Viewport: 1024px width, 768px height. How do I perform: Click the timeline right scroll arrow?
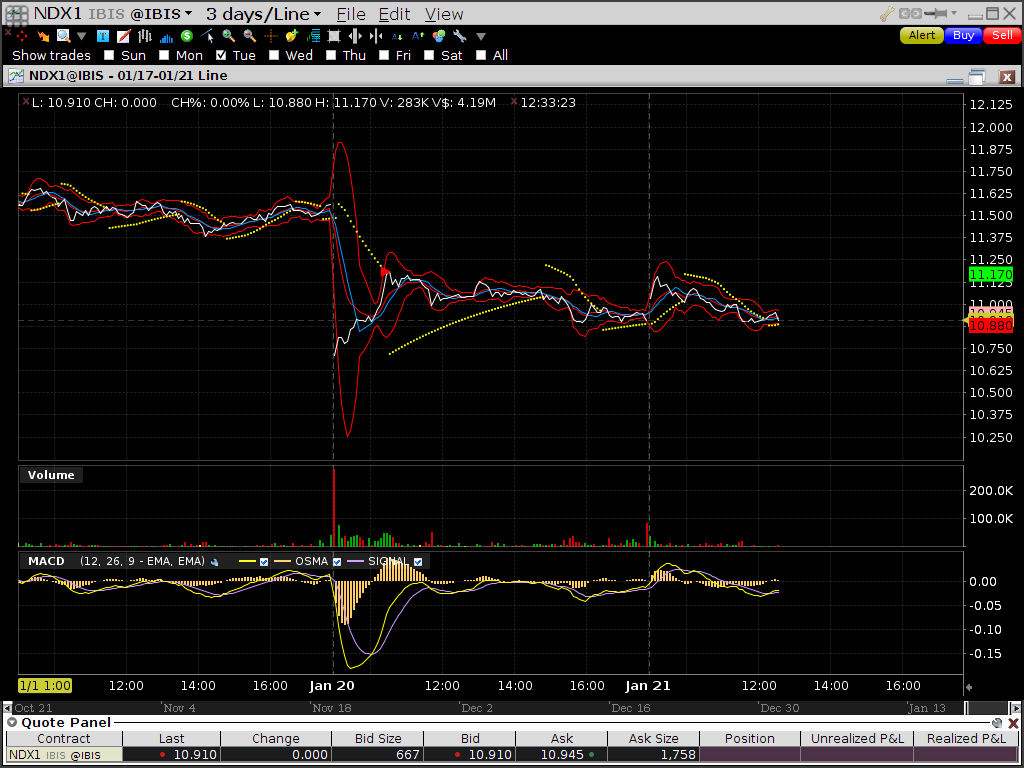1016,708
